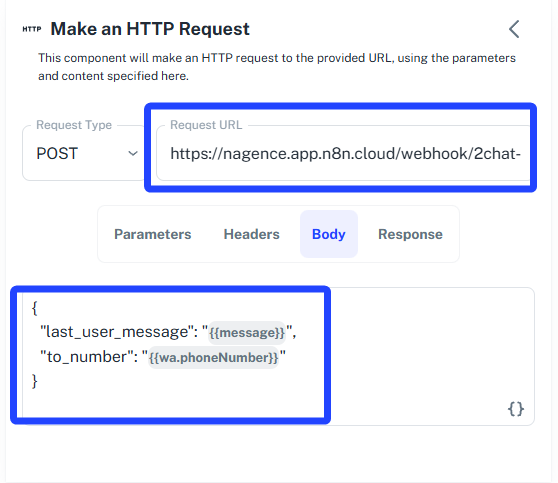Place cursor on the "last_user_message" key
This screenshot has width=558, height=483.
point(116,332)
